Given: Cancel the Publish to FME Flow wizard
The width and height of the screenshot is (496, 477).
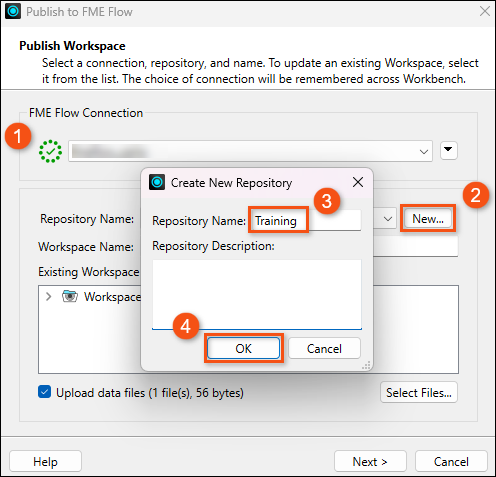Looking at the screenshot, I should [x=451, y=461].
